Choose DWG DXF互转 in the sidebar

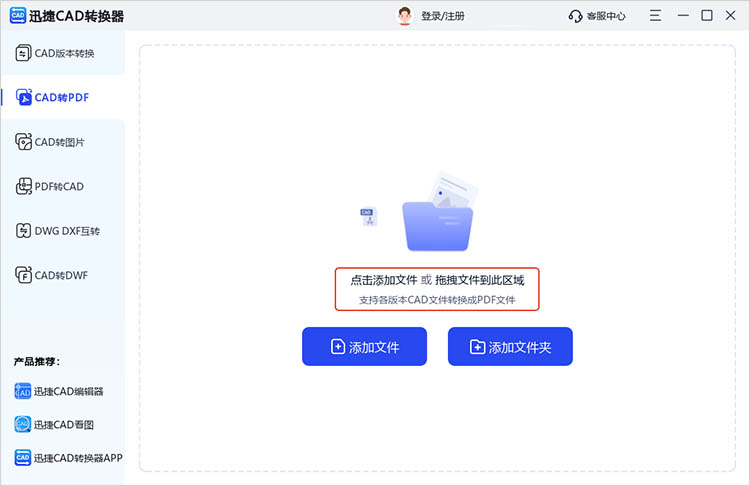point(62,231)
